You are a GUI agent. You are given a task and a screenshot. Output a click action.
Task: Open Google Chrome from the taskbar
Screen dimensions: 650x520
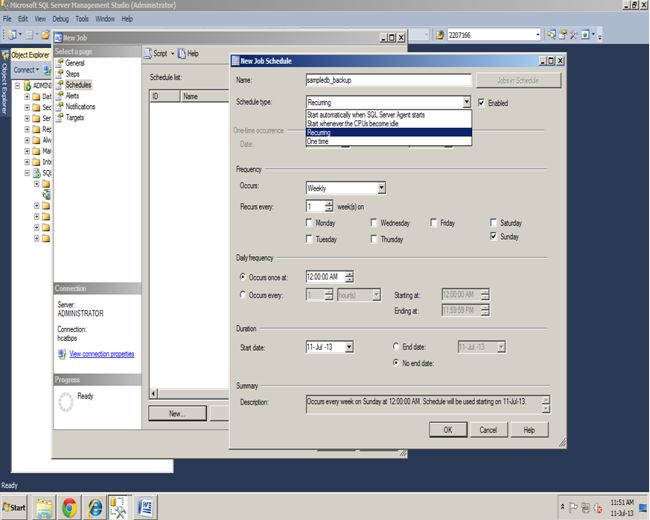(69, 507)
